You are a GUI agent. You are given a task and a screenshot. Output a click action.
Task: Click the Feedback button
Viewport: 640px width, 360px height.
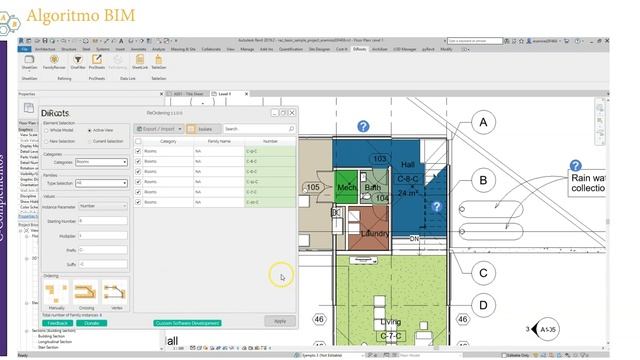click(58, 323)
